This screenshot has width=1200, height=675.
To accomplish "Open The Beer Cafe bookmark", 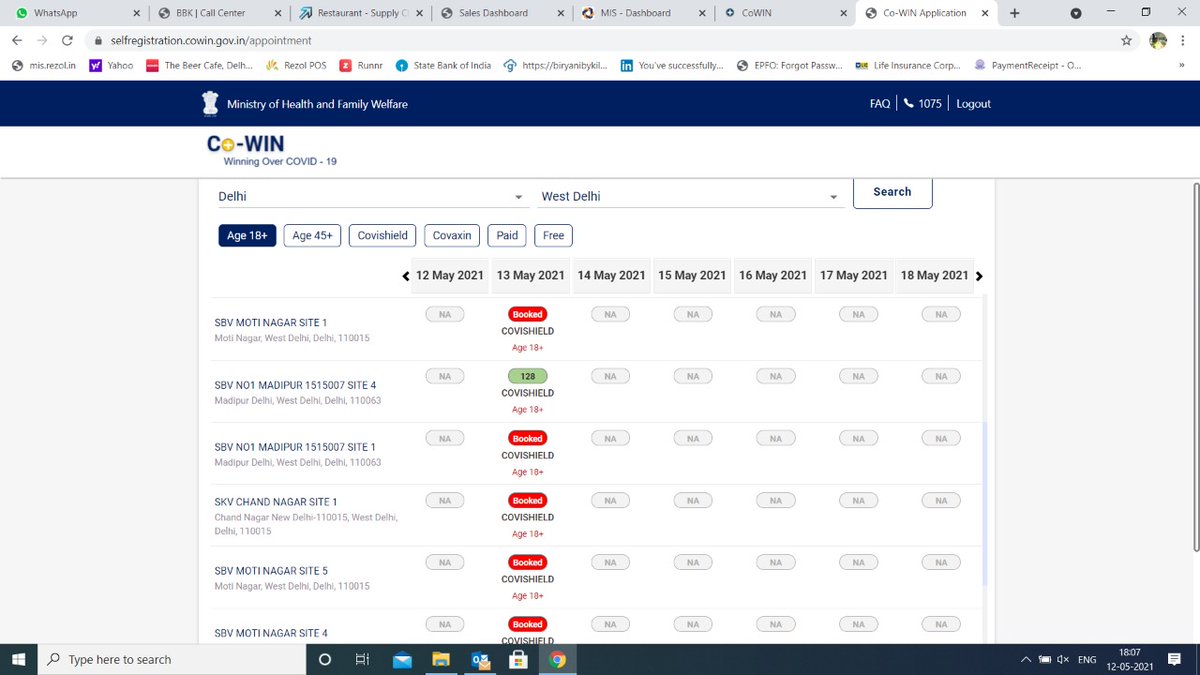I will (x=199, y=66).
